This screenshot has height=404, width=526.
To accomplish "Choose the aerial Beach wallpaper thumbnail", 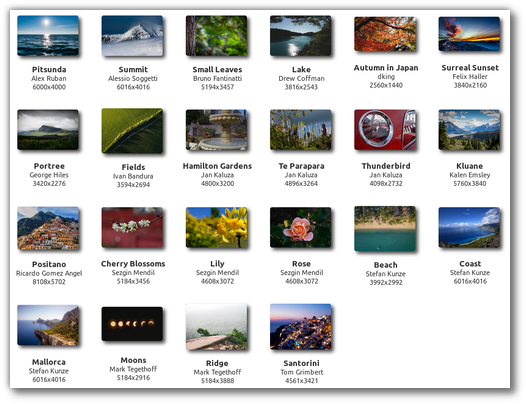I will tap(385, 229).
